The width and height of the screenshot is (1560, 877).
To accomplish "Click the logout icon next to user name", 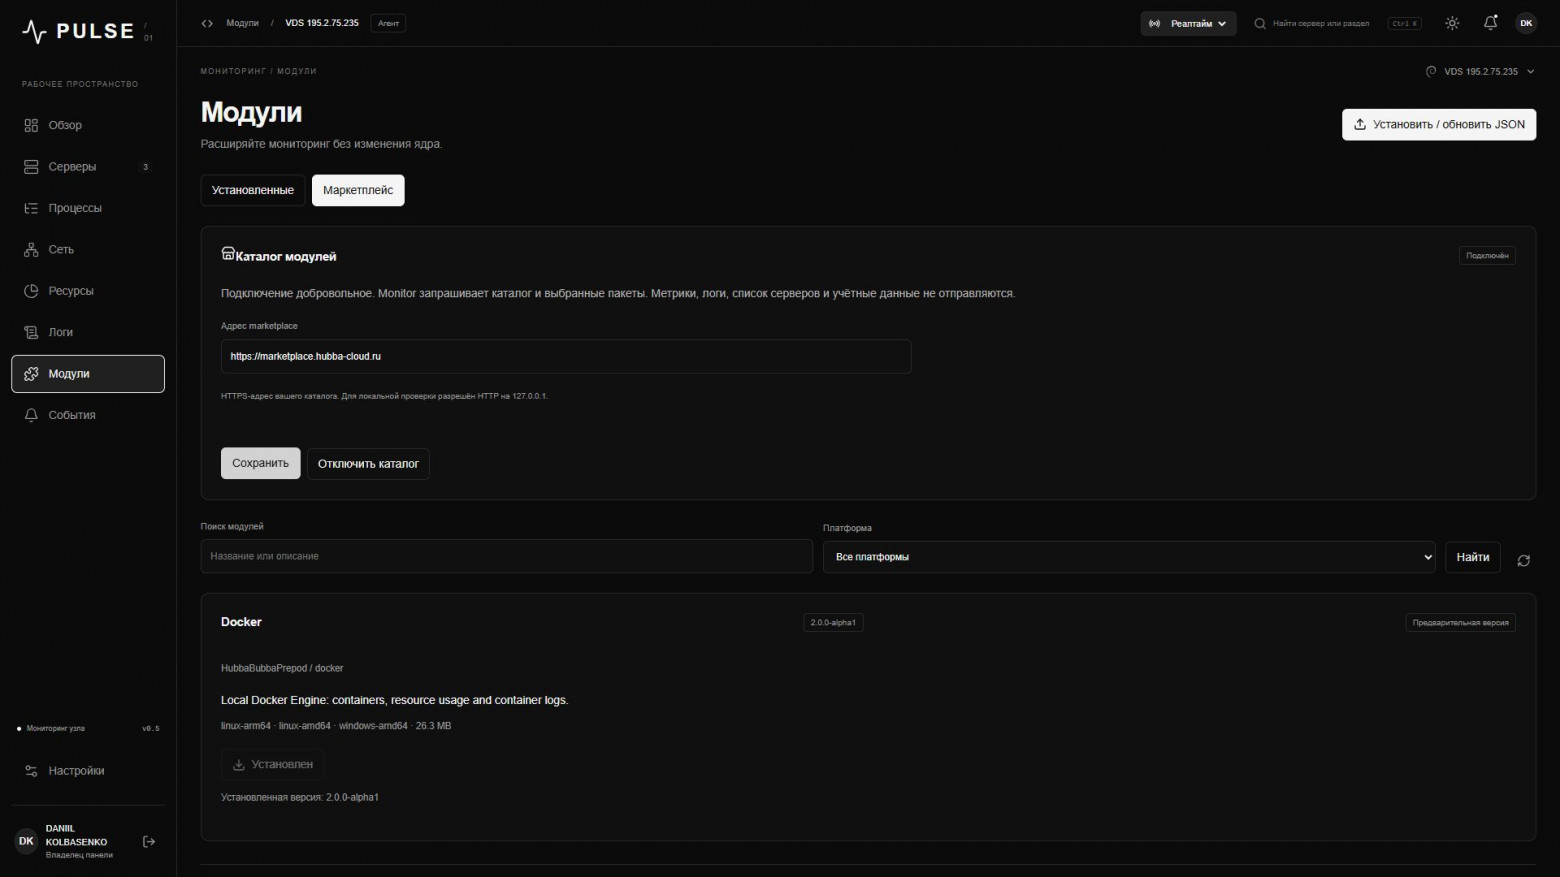I will tap(149, 842).
